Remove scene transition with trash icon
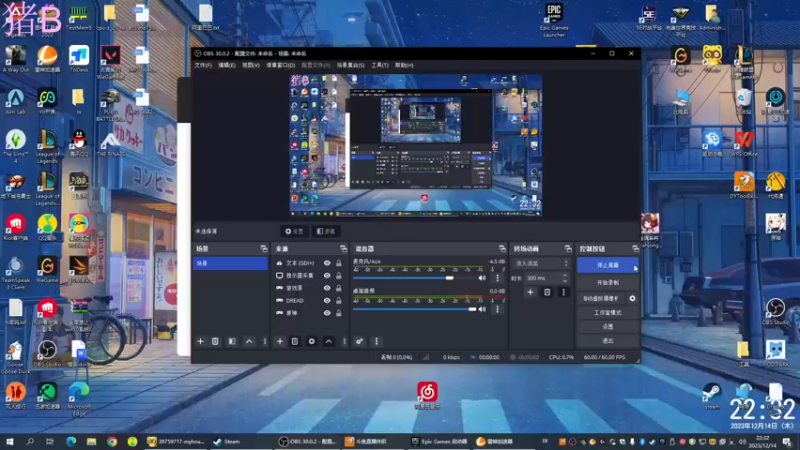Viewport: 800px width, 450px height. (x=547, y=292)
